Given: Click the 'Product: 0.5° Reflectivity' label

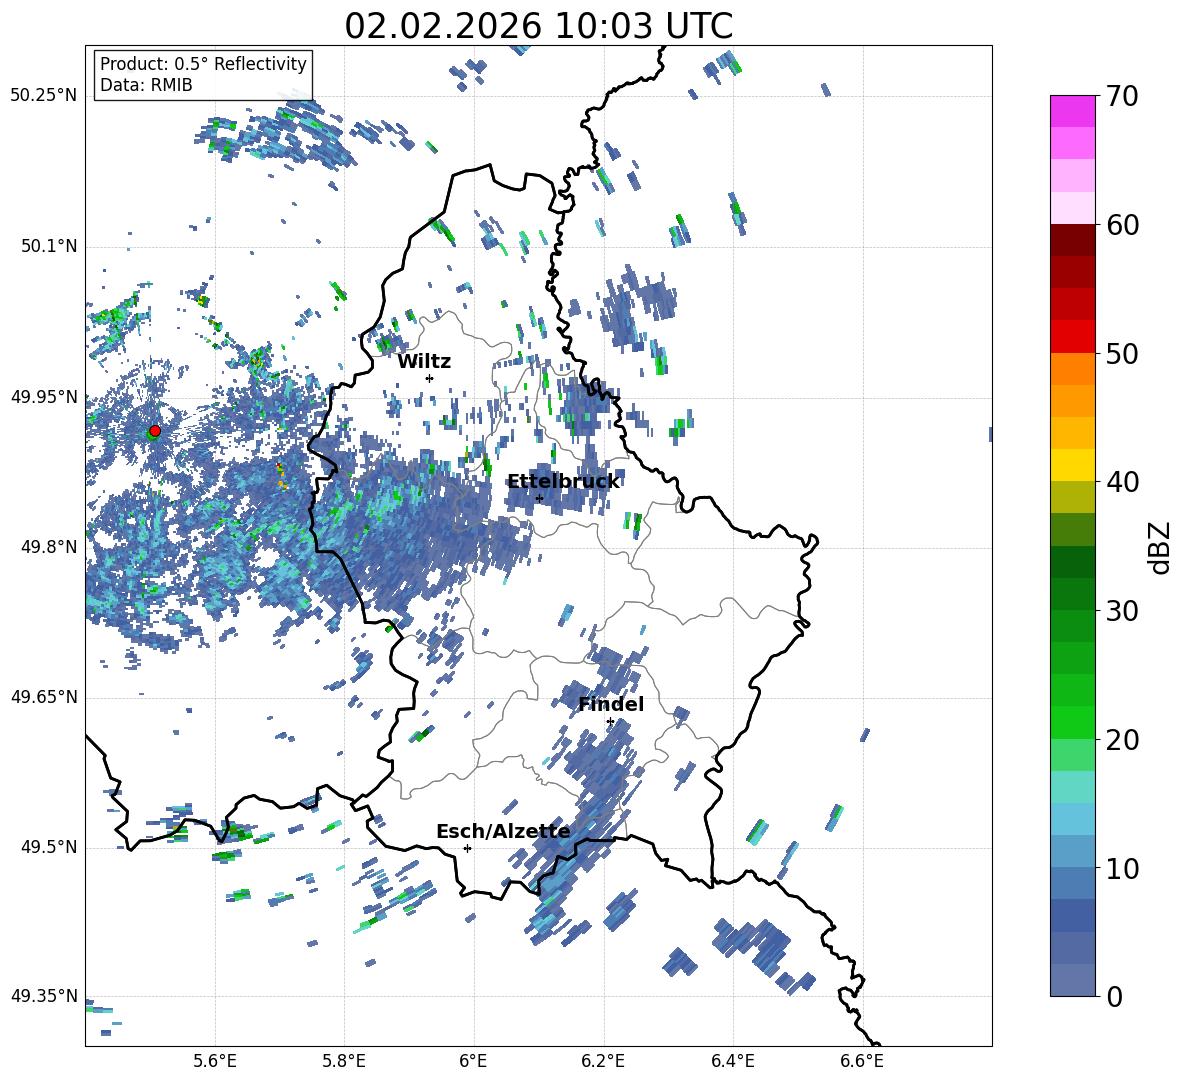Looking at the screenshot, I should click(x=203, y=64).
